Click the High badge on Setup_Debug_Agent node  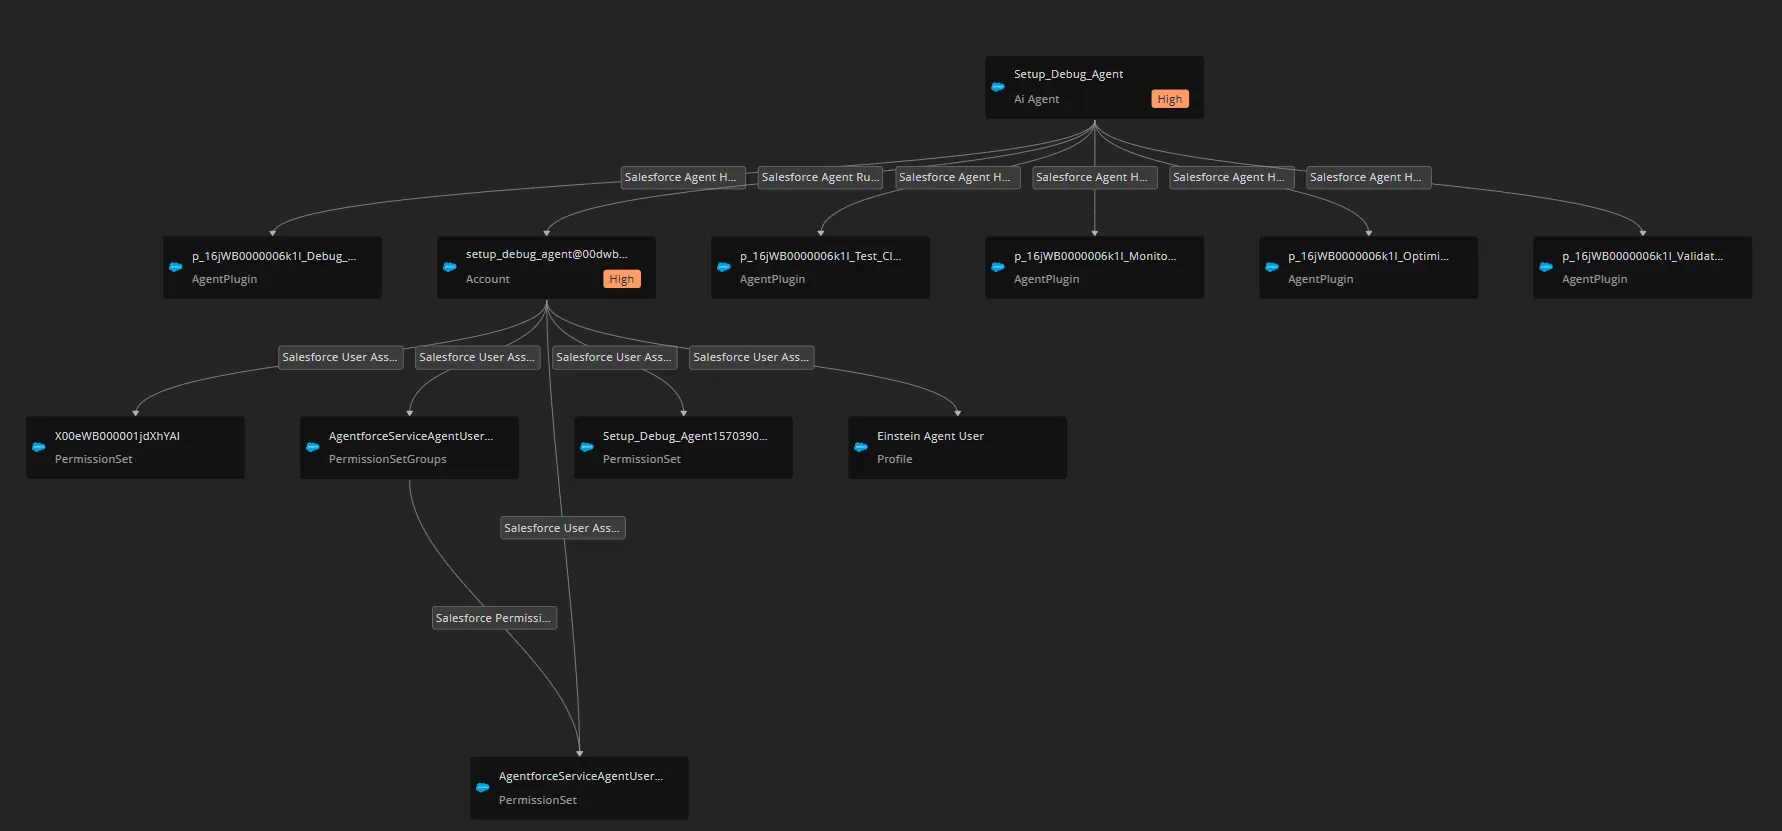click(1170, 99)
